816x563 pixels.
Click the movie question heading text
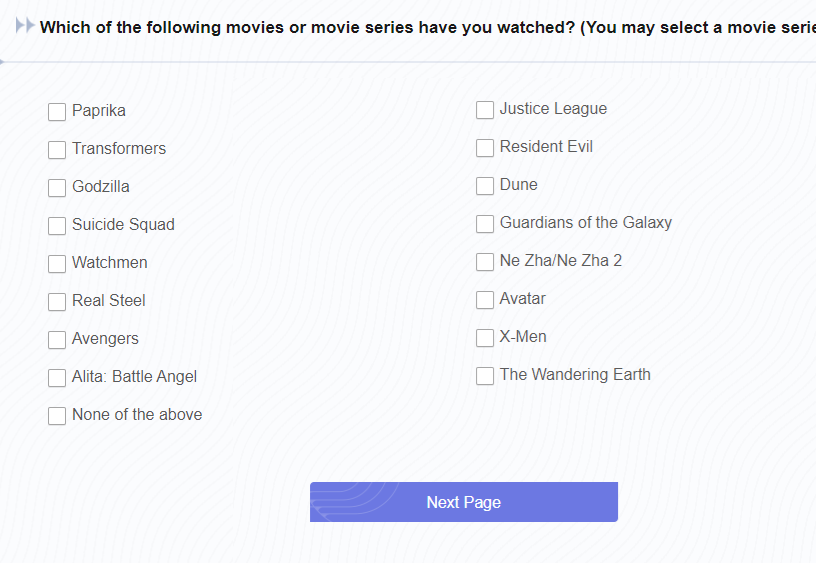[x=428, y=27]
